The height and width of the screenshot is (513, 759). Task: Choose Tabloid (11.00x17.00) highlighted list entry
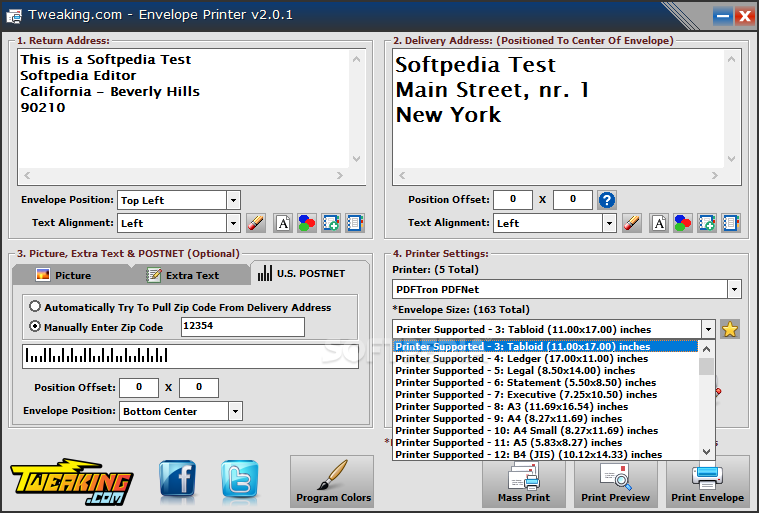tap(546, 347)
